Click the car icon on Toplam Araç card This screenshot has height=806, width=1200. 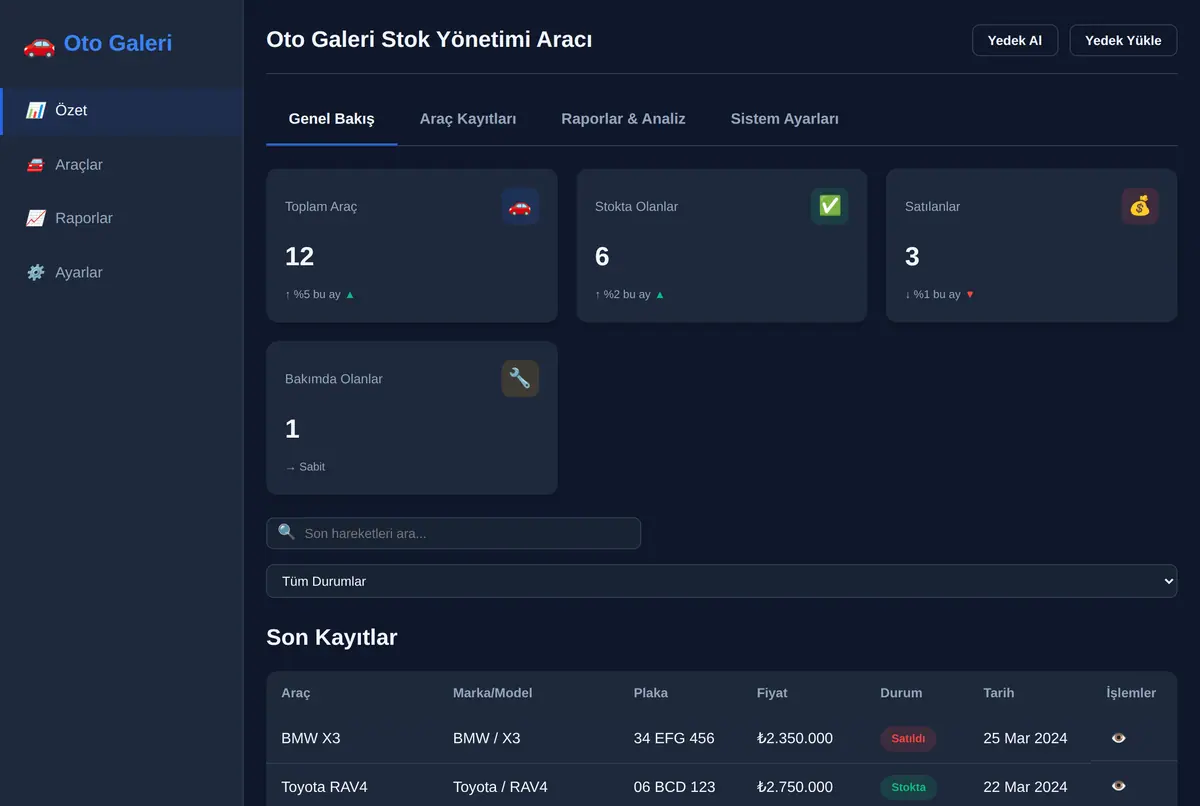(x=520, y=206)
